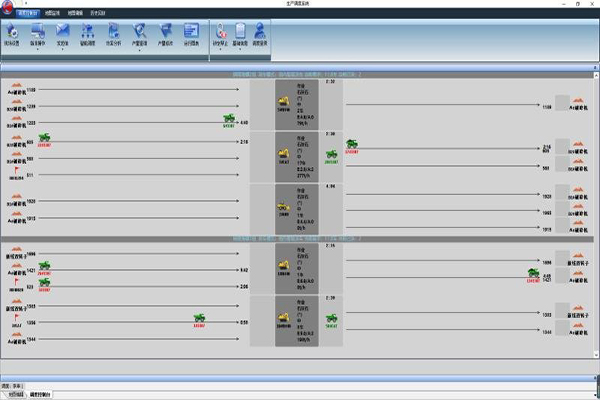Open dropdown arrow under the lock ribbon button
600x400 pixels.
pos(220,49)
